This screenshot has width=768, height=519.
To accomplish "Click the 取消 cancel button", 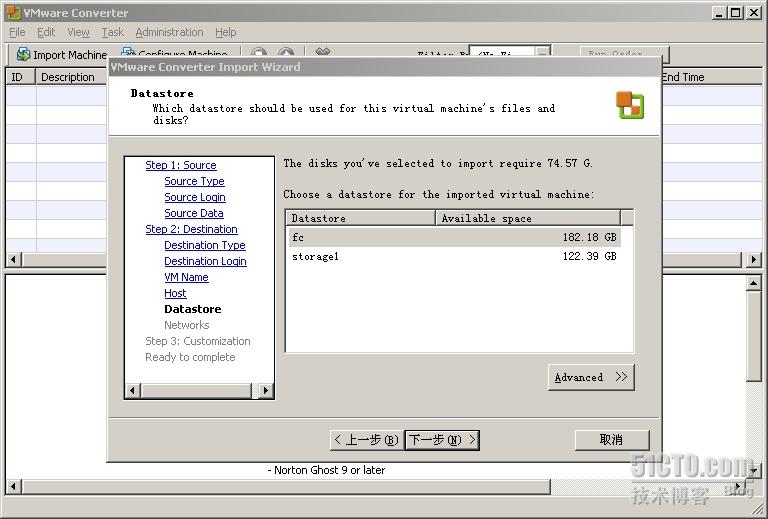I will (612, 440).
